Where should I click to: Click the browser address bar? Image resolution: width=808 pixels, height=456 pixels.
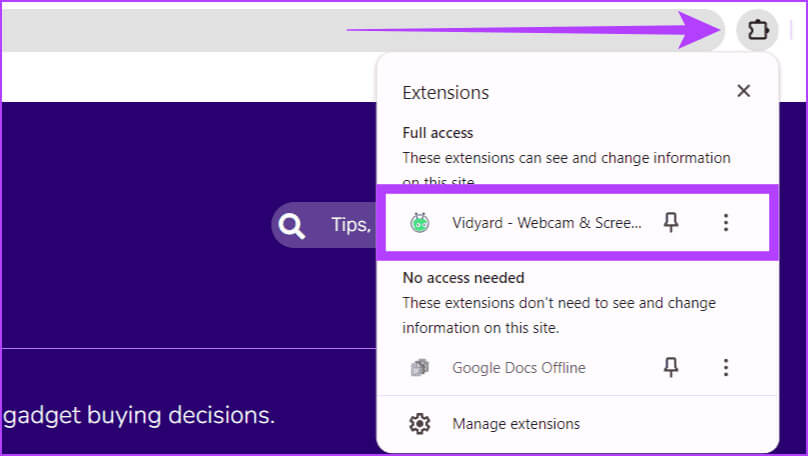(x=362, y=30)
